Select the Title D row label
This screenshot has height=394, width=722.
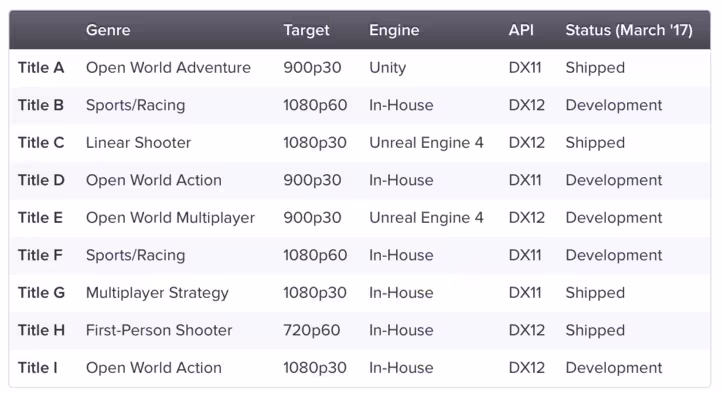pyautogui.click(x=41, y=180)
